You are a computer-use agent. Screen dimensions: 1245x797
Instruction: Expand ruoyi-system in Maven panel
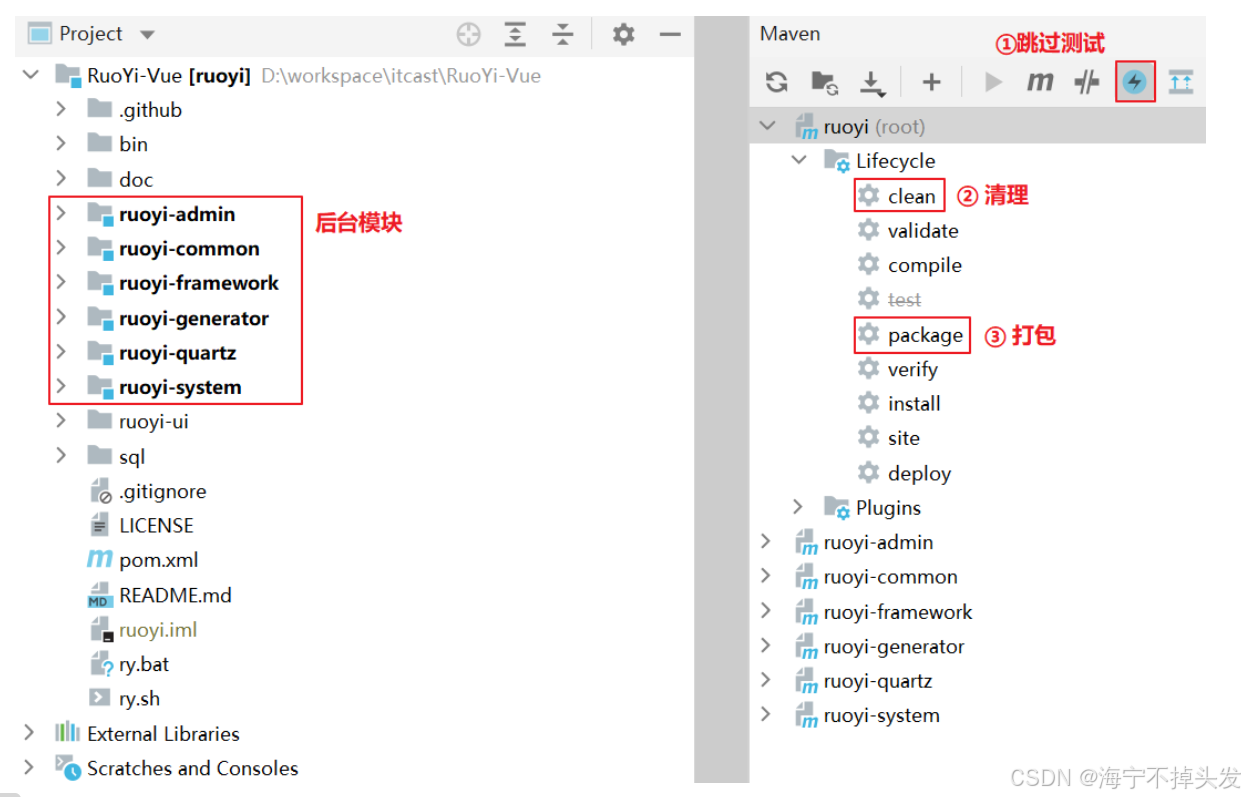(767, 715)
